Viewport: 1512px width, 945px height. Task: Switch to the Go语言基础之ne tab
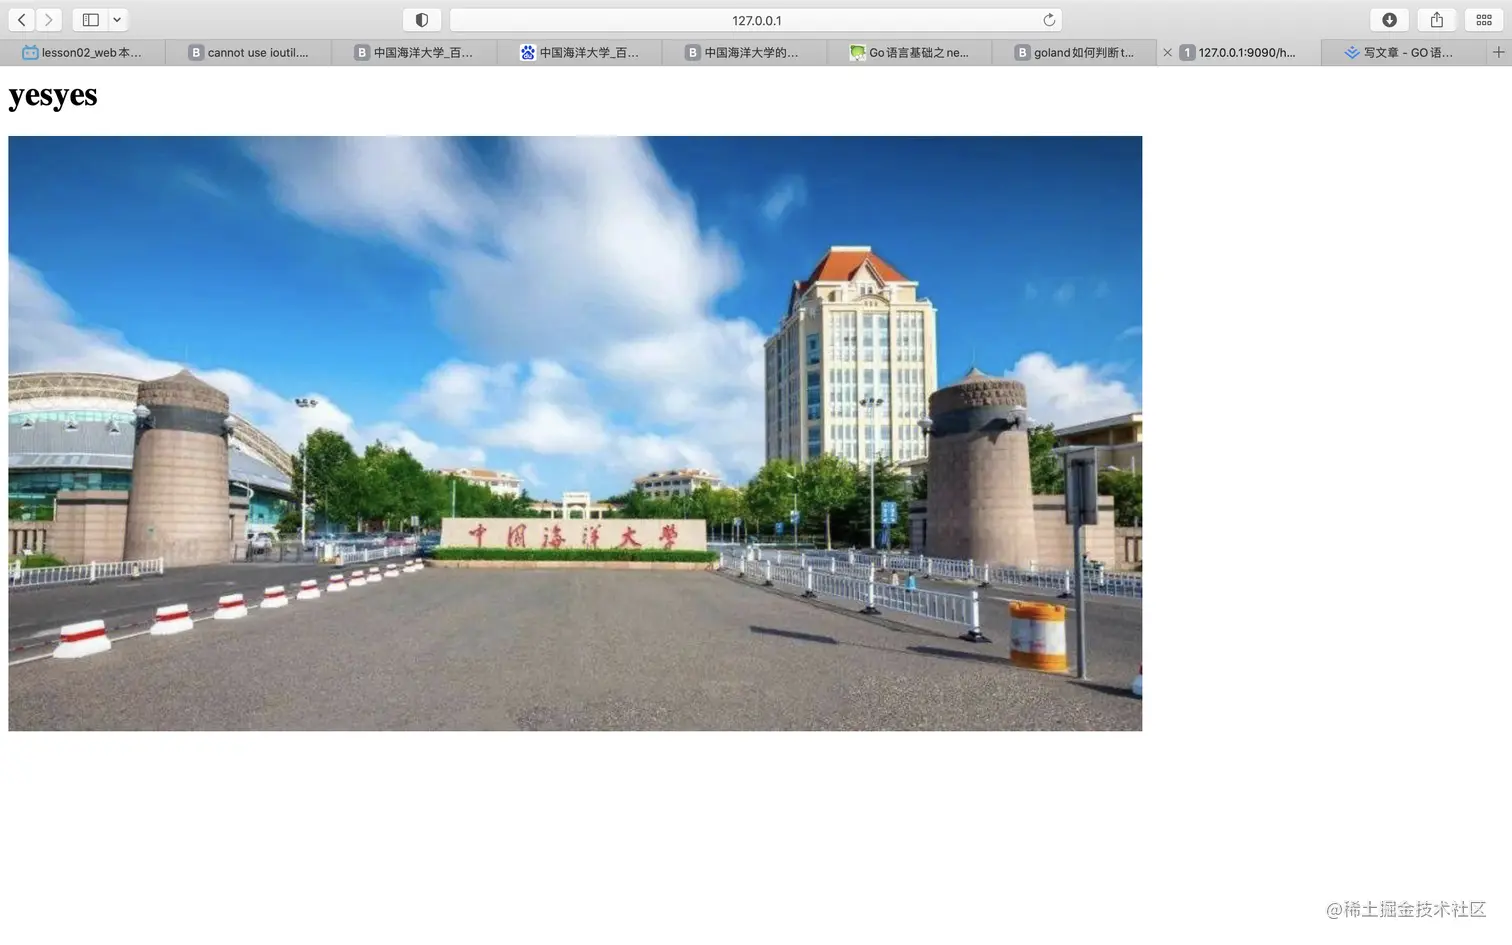[909, 53]
